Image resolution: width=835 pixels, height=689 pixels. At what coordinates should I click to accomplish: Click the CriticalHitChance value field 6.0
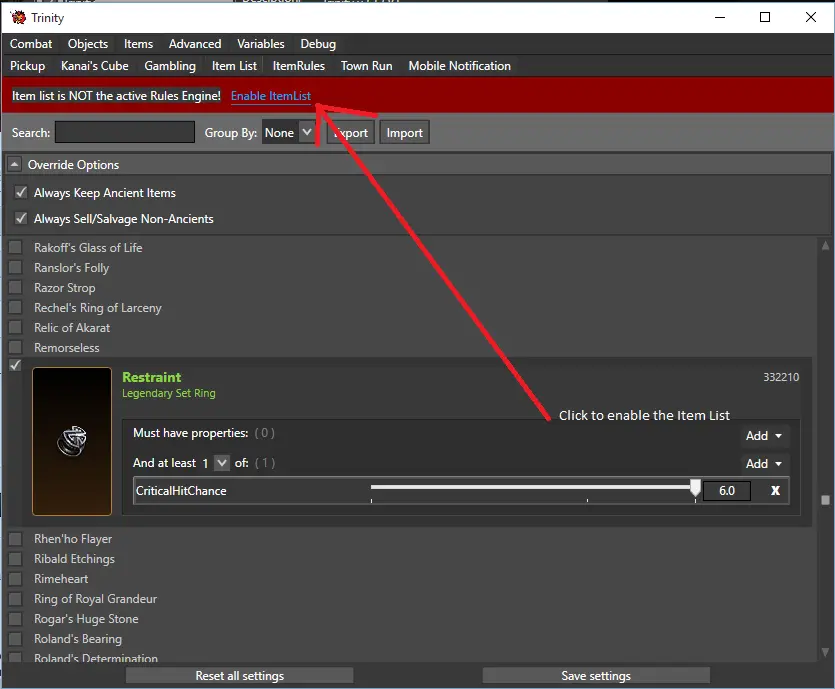pos(727,490)
